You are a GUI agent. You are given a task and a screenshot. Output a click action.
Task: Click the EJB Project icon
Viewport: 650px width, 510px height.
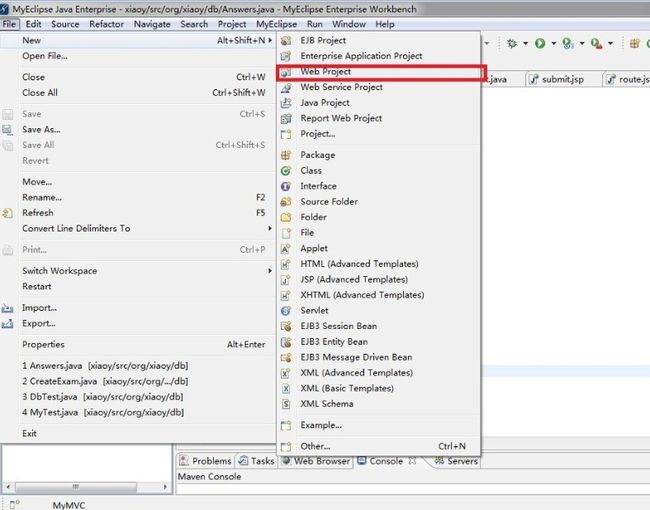coord(286,41)
